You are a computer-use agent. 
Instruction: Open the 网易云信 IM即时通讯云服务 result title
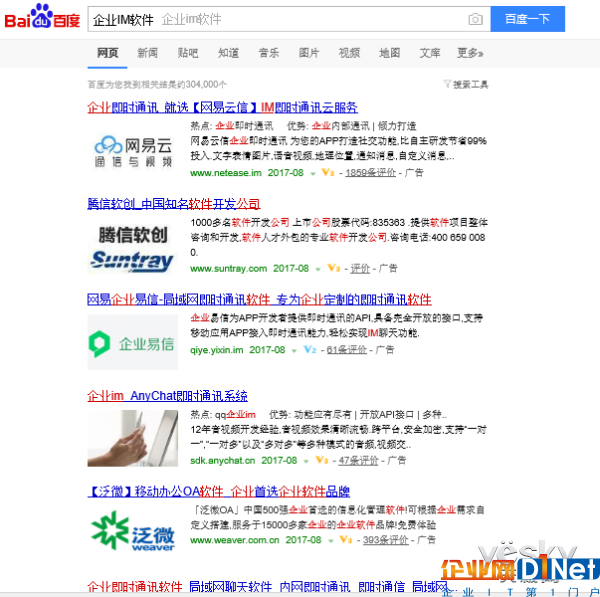[222, 108]
